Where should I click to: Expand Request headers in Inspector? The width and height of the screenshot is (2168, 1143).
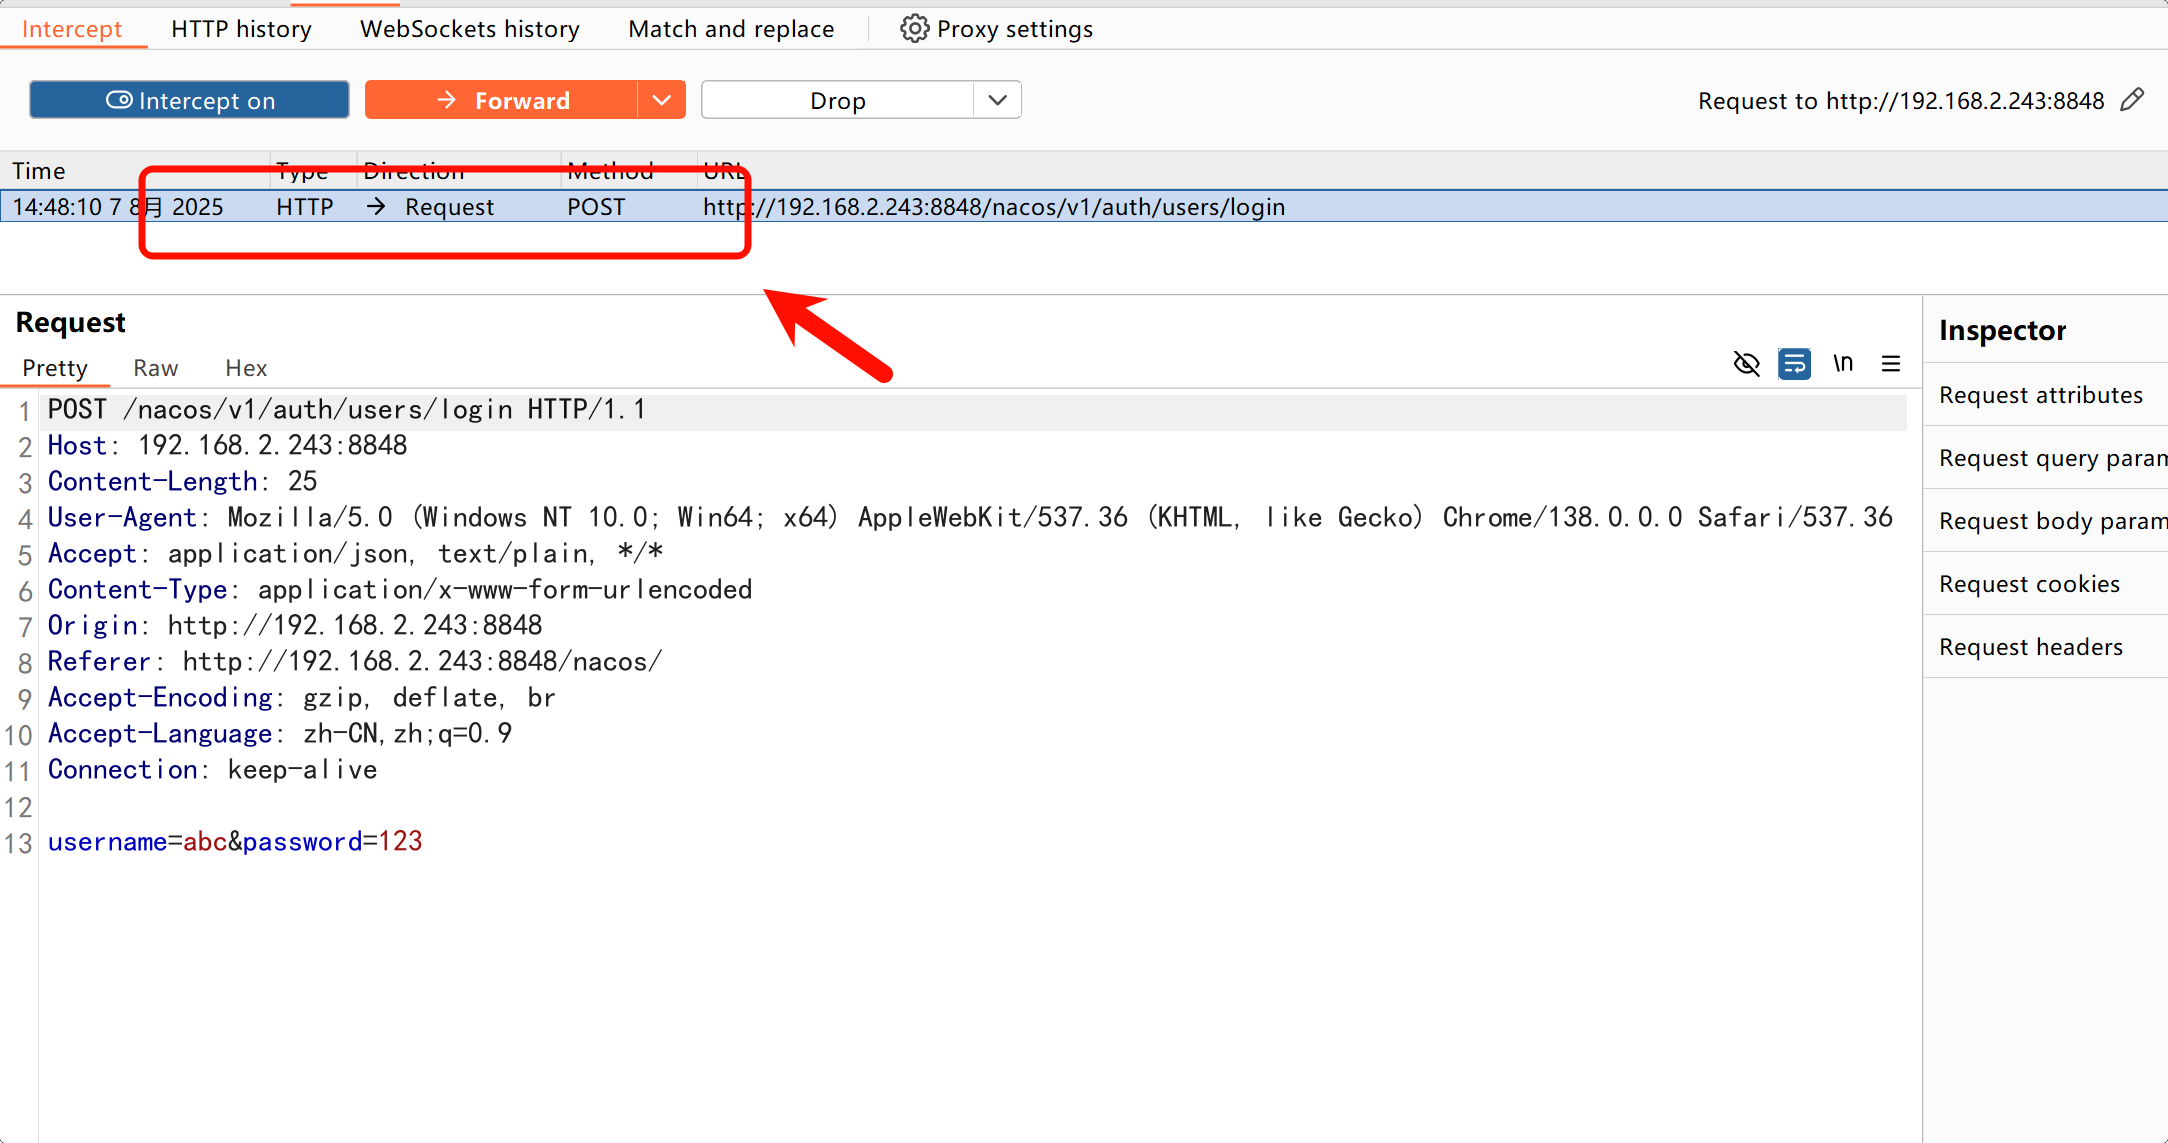(x=2030, y=647)
